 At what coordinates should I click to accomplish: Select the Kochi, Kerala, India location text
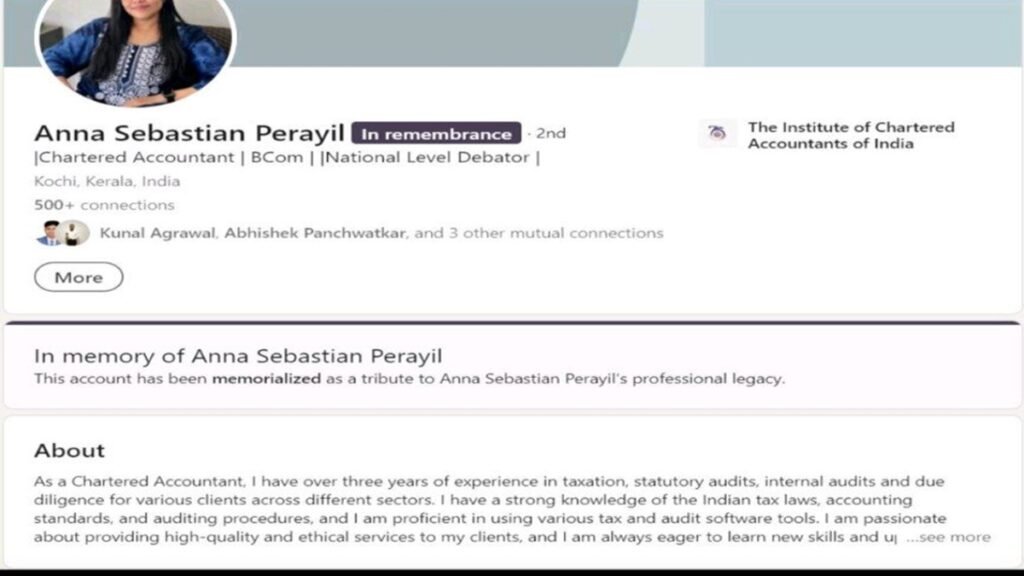click(x=108, y=181)
